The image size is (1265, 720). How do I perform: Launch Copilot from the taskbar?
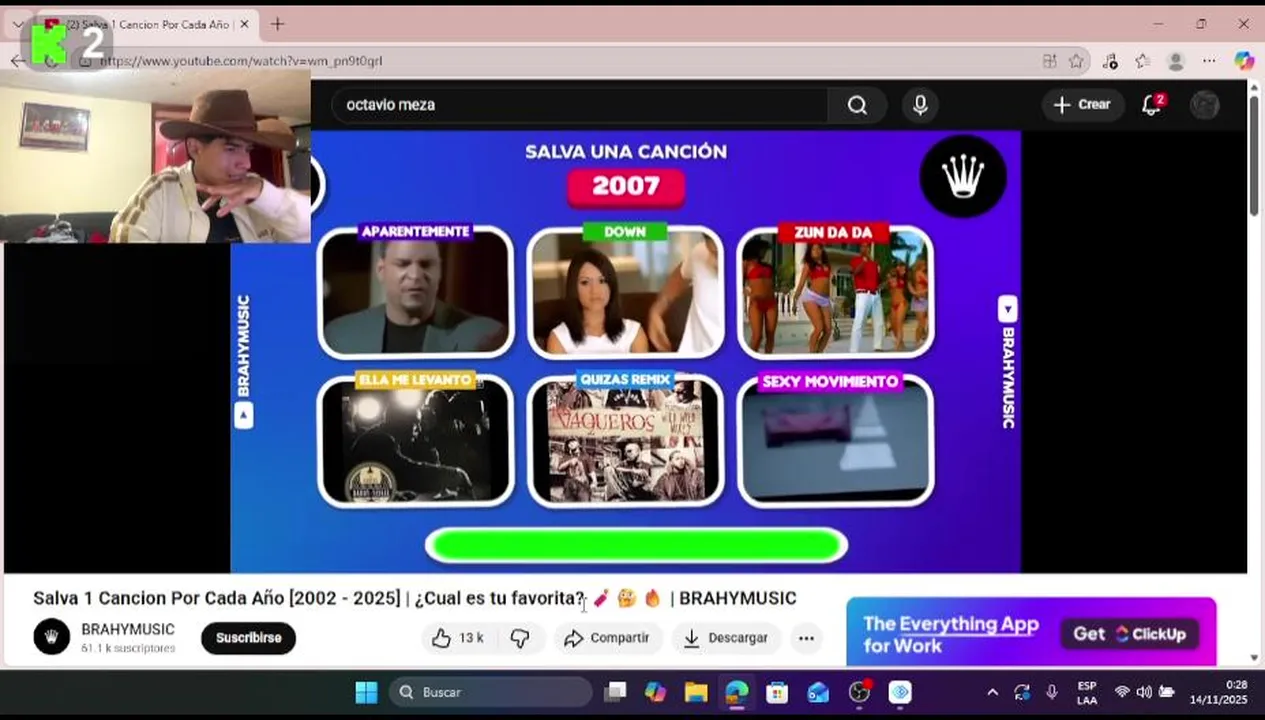(x=655, y=692)
